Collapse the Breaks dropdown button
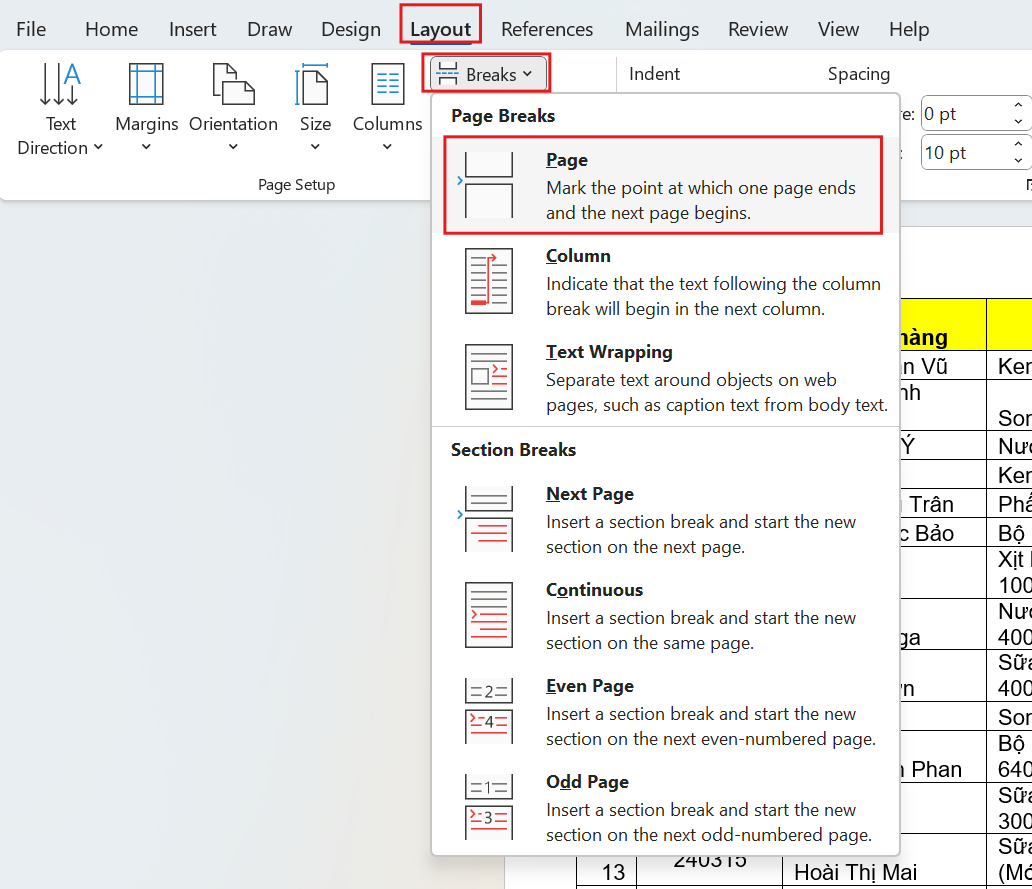The height and width of the screenshot is (889, 1032). pyautogui.click(x=488, y=74)
